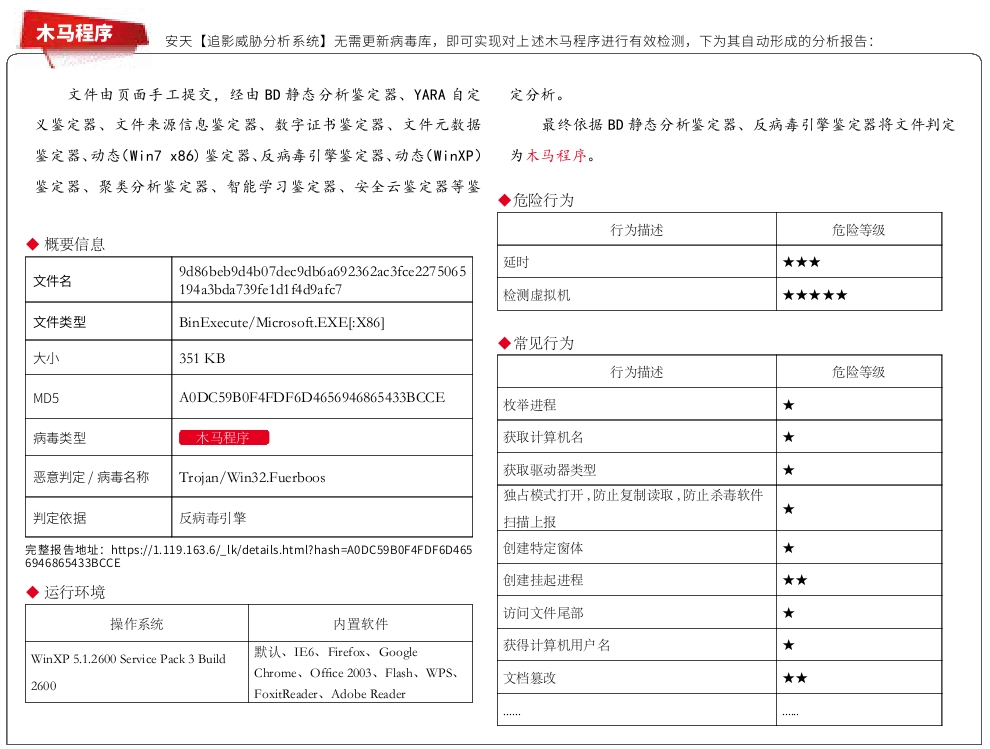Click the star rating for 独占模式打开
The height and width of the screenshot is (749, 990).
[789, 509]
